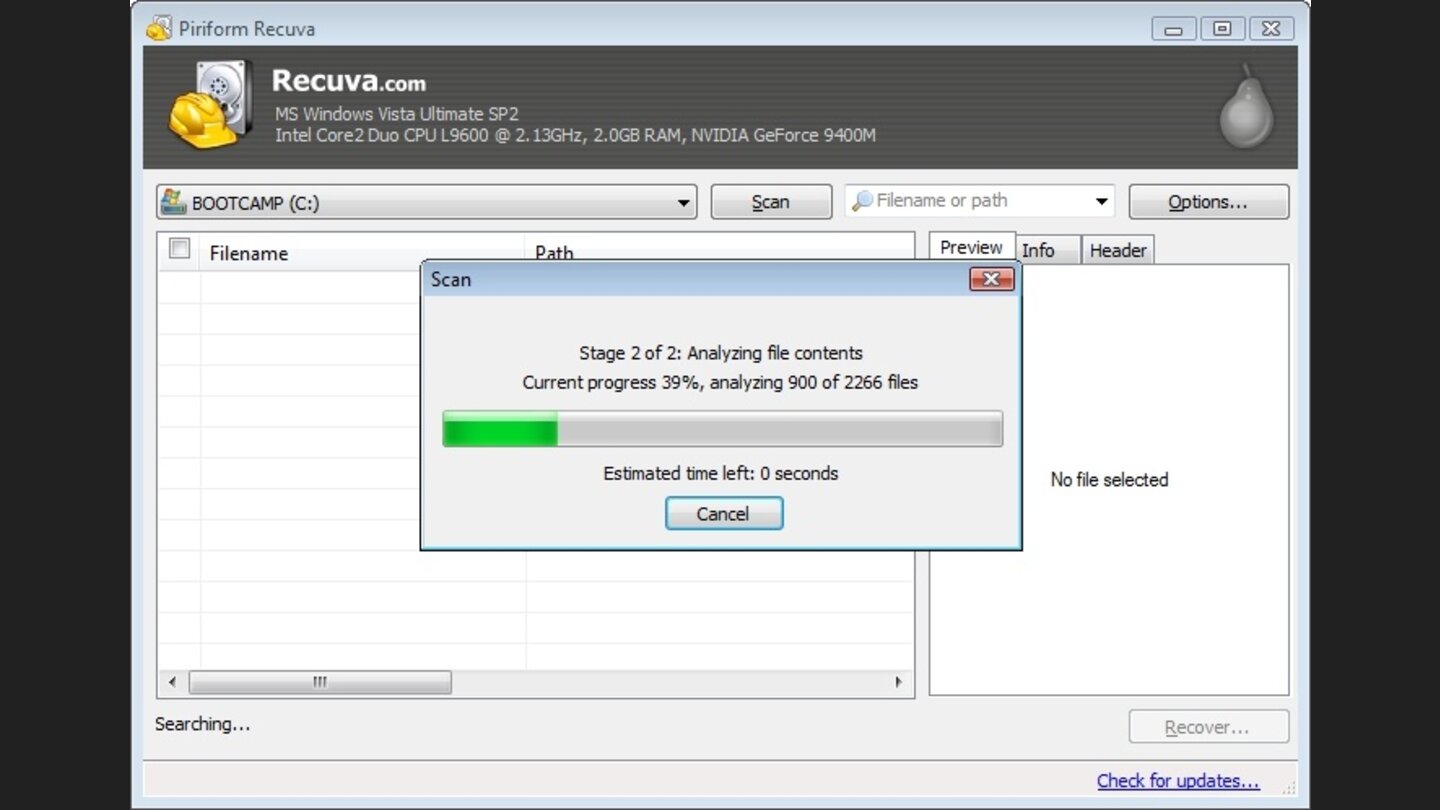Viewport: 1440px width, 810px height.
Task: Click the 'No file selected' preview text
Action: 1109,480
